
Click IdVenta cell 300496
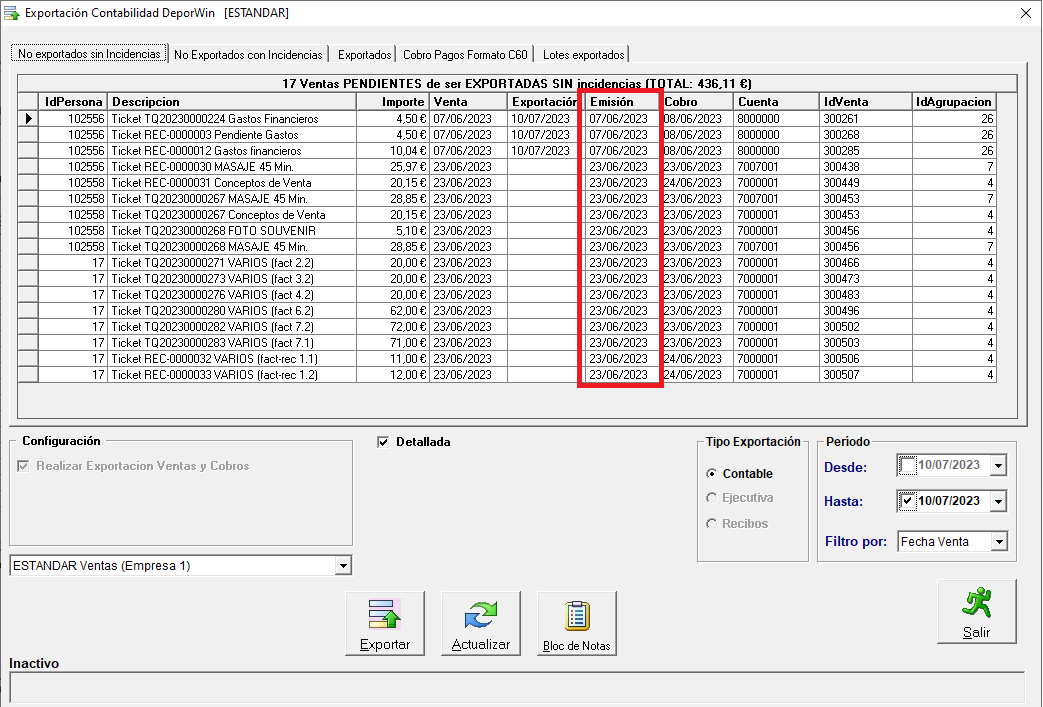tap(865, 310)
